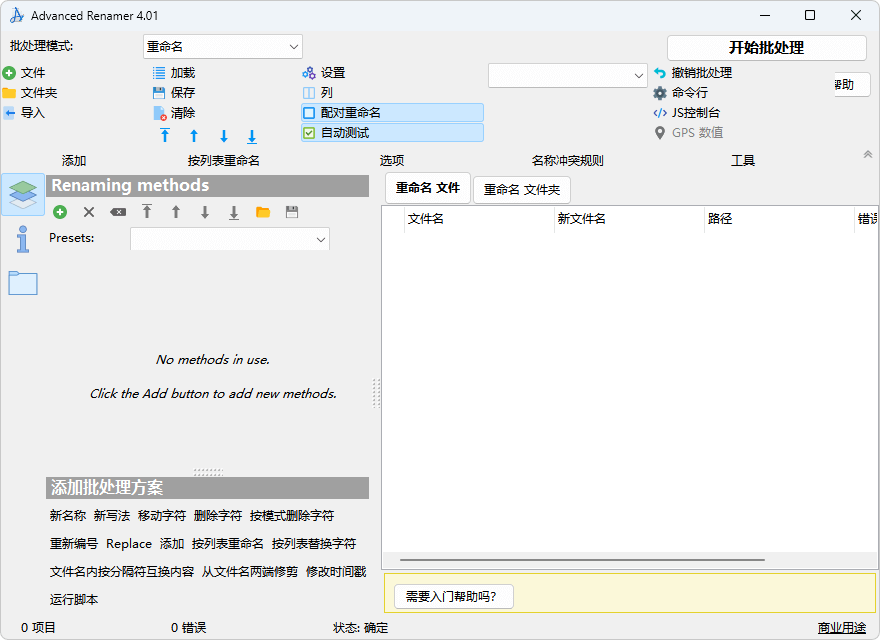880x640 pixels.
Task: Move method down with gray down arrow
Action: click(205, 212)
